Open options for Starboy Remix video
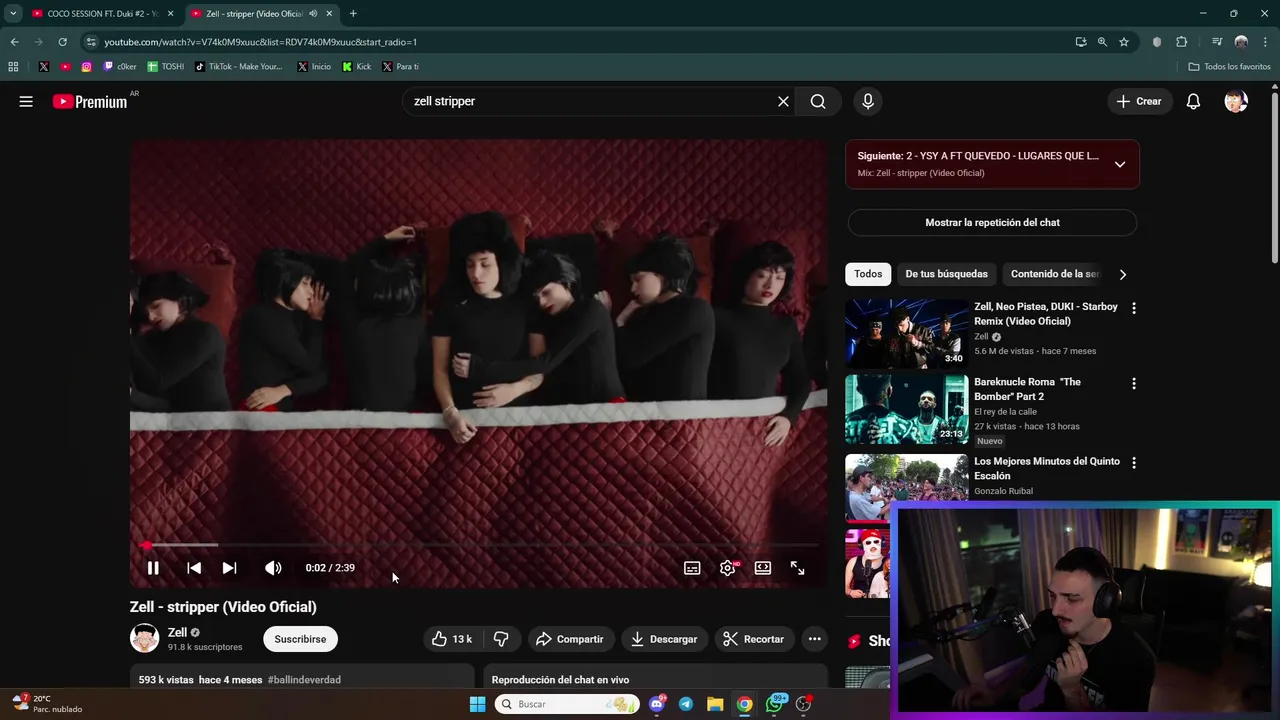Screen dimensions: 1280x720 click(1133, 308)
